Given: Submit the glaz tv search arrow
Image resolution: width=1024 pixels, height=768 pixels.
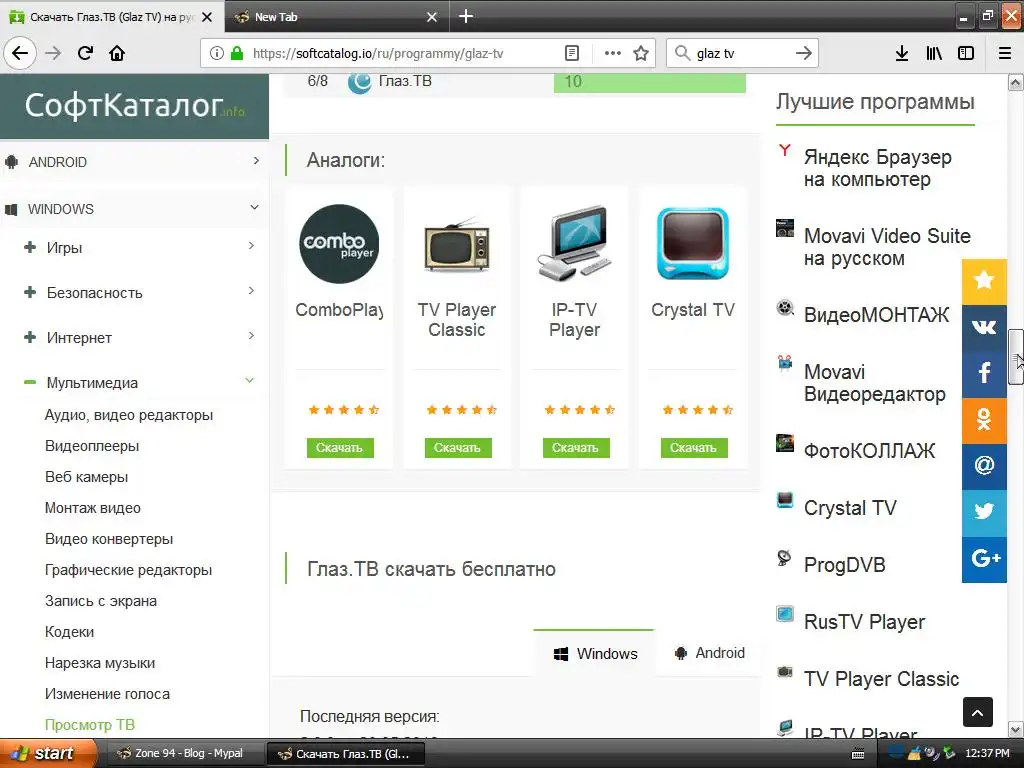Looking at the screenshot, I should 804,53.
